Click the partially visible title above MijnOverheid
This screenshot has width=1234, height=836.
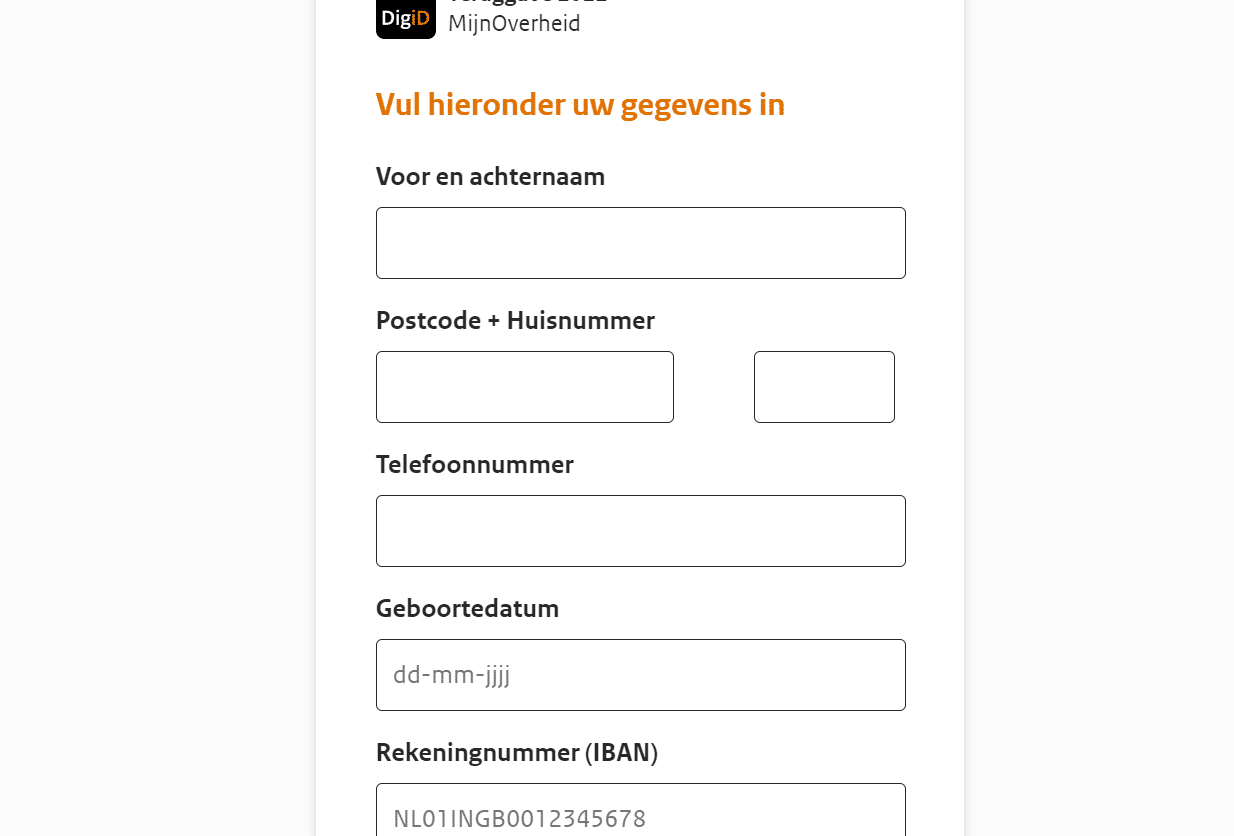[527, 3]
